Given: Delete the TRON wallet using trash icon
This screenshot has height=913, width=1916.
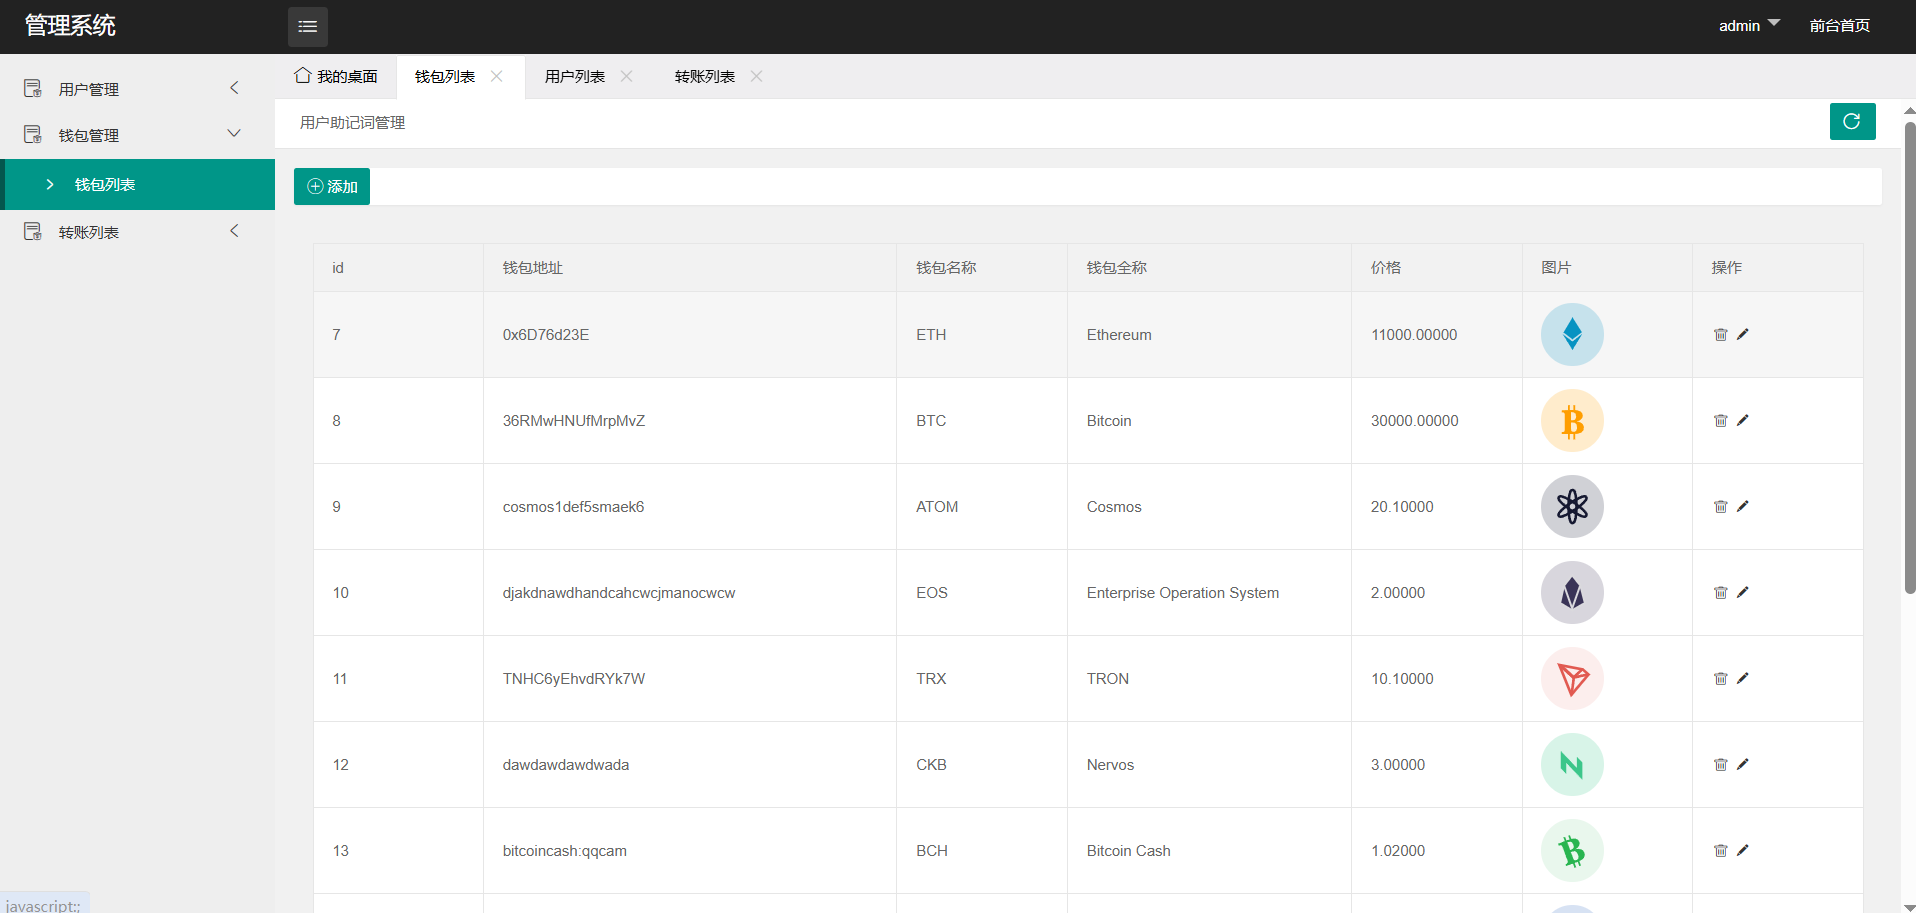Looking at the screenshot, I should (x=1720, y=679).
